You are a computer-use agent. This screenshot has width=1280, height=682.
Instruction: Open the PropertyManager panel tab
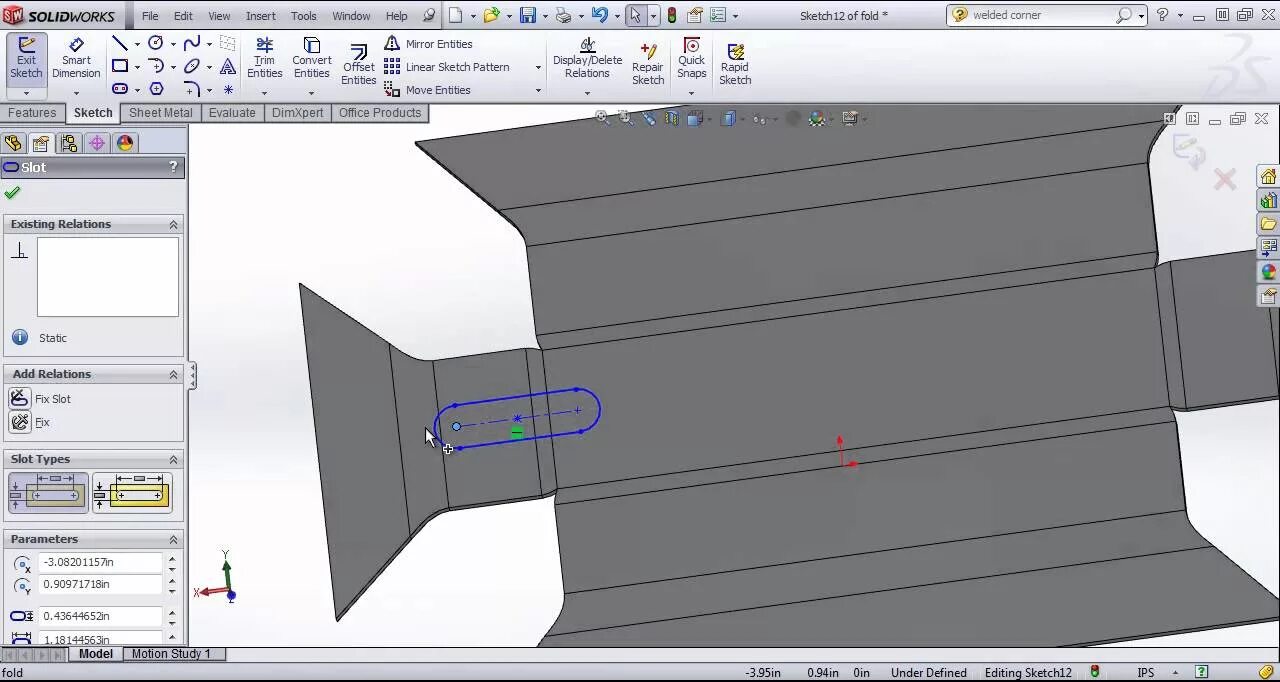point(40,143)
